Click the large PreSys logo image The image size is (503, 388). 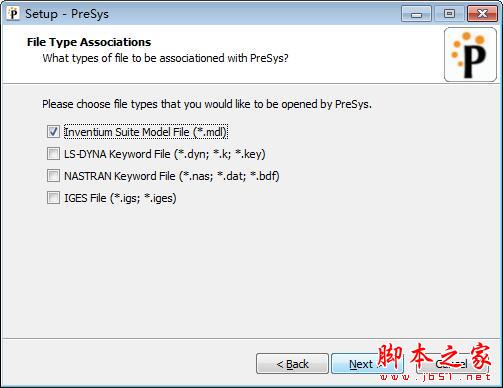point(470,55)
